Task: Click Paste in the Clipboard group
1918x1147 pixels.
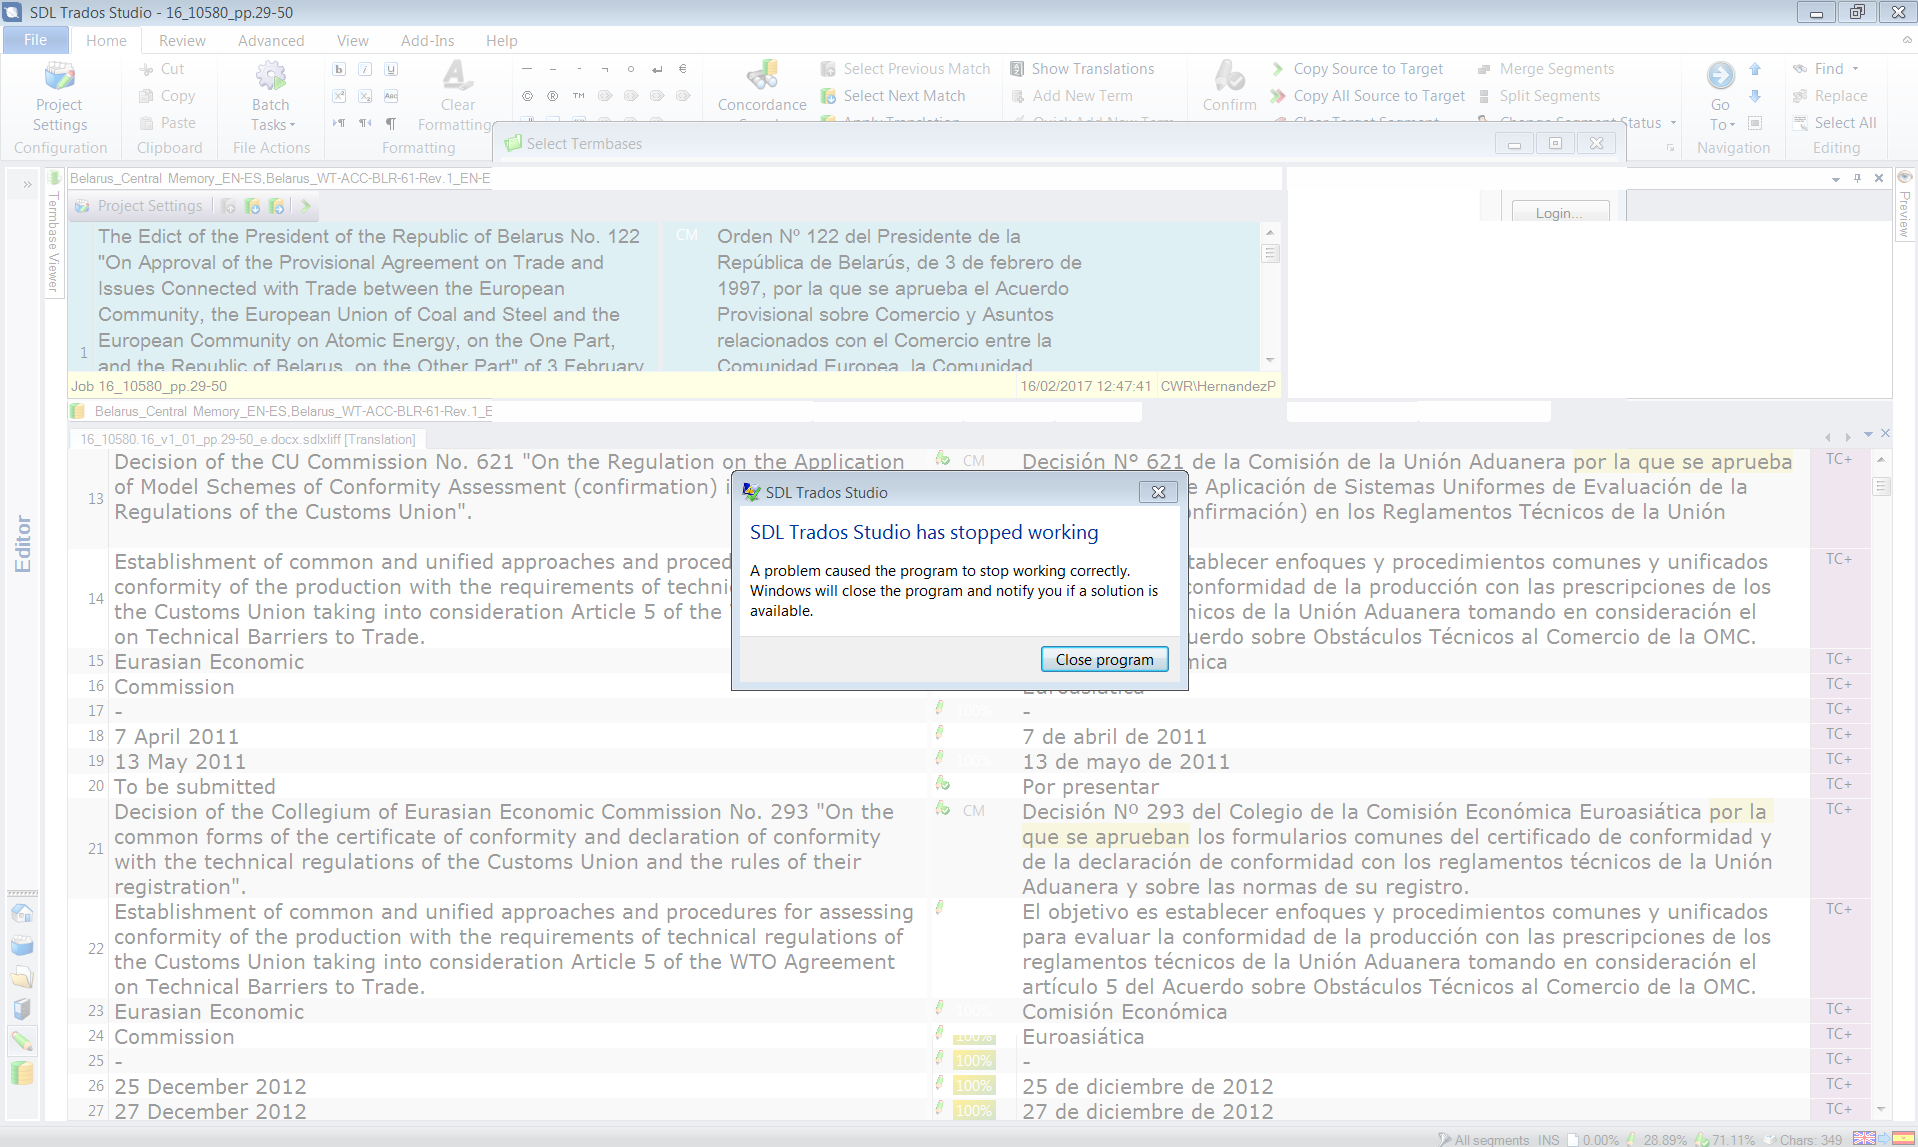Action: 167,123
